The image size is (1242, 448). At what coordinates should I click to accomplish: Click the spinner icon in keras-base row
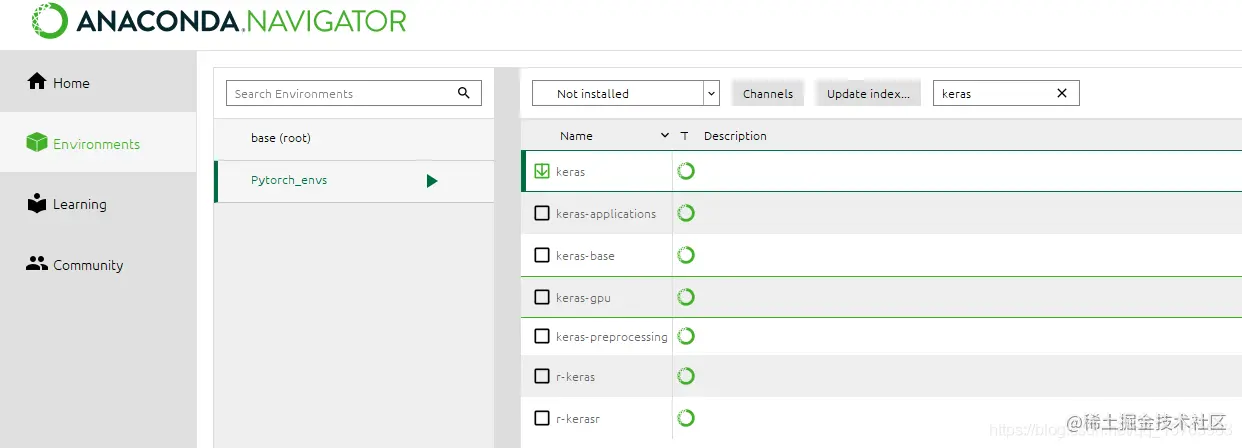686,255
